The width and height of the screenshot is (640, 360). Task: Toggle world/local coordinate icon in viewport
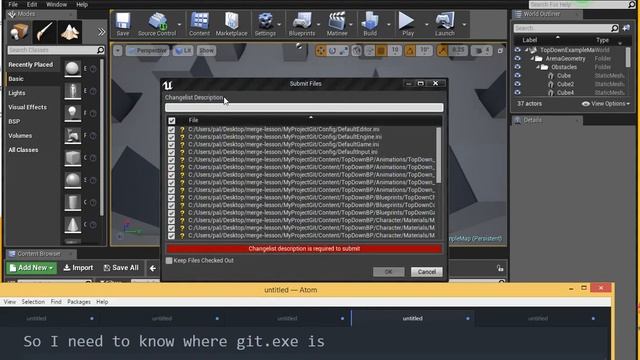tap(356, 51)
